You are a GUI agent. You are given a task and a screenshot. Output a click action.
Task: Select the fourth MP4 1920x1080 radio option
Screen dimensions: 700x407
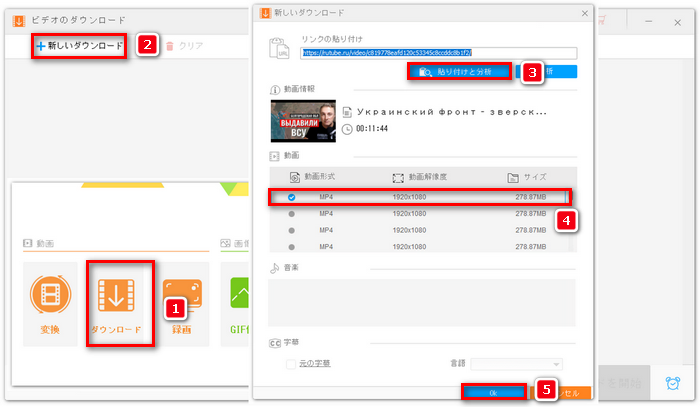pyautogui.click(x=292, y=247)
